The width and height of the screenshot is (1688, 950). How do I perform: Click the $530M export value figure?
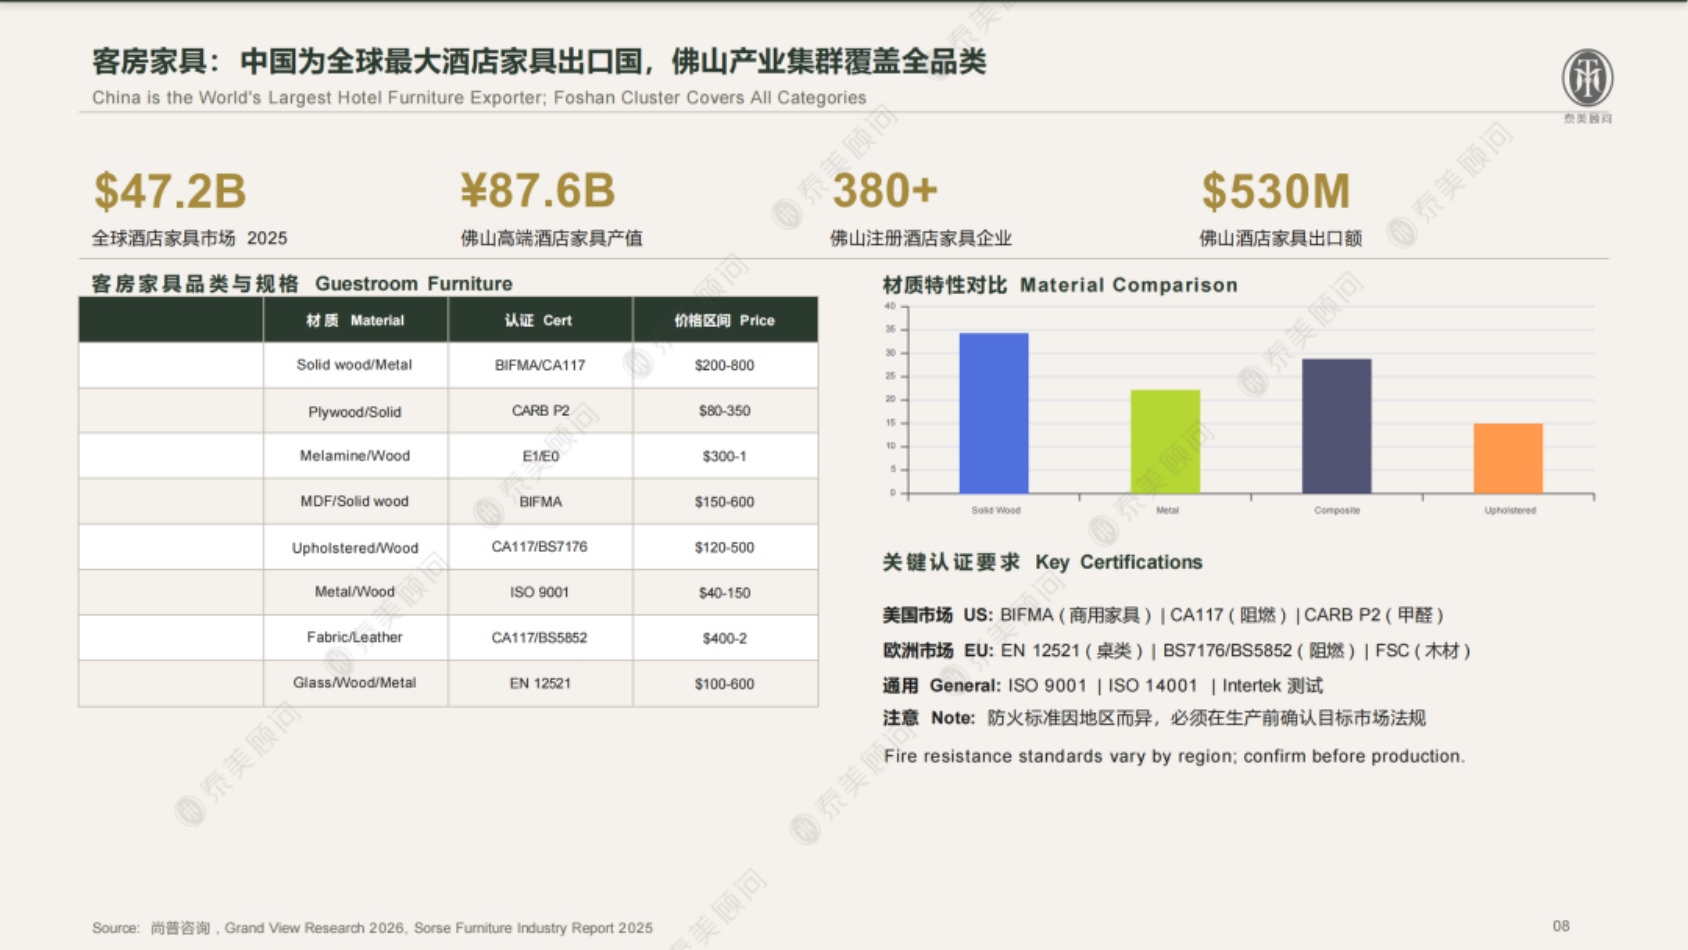(1276, 191)
